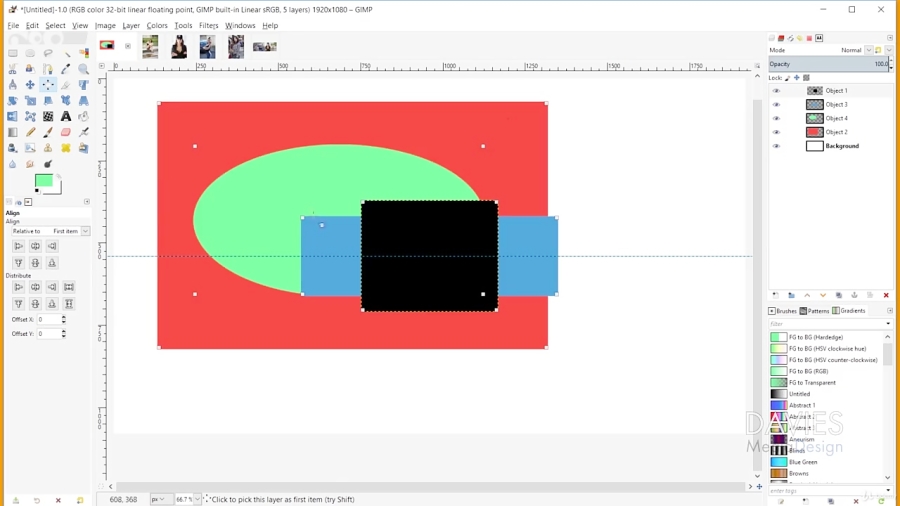This screenshot has height=506, width=900.
Task: Hide the Object 1 layer
Action: click(776, 91)
